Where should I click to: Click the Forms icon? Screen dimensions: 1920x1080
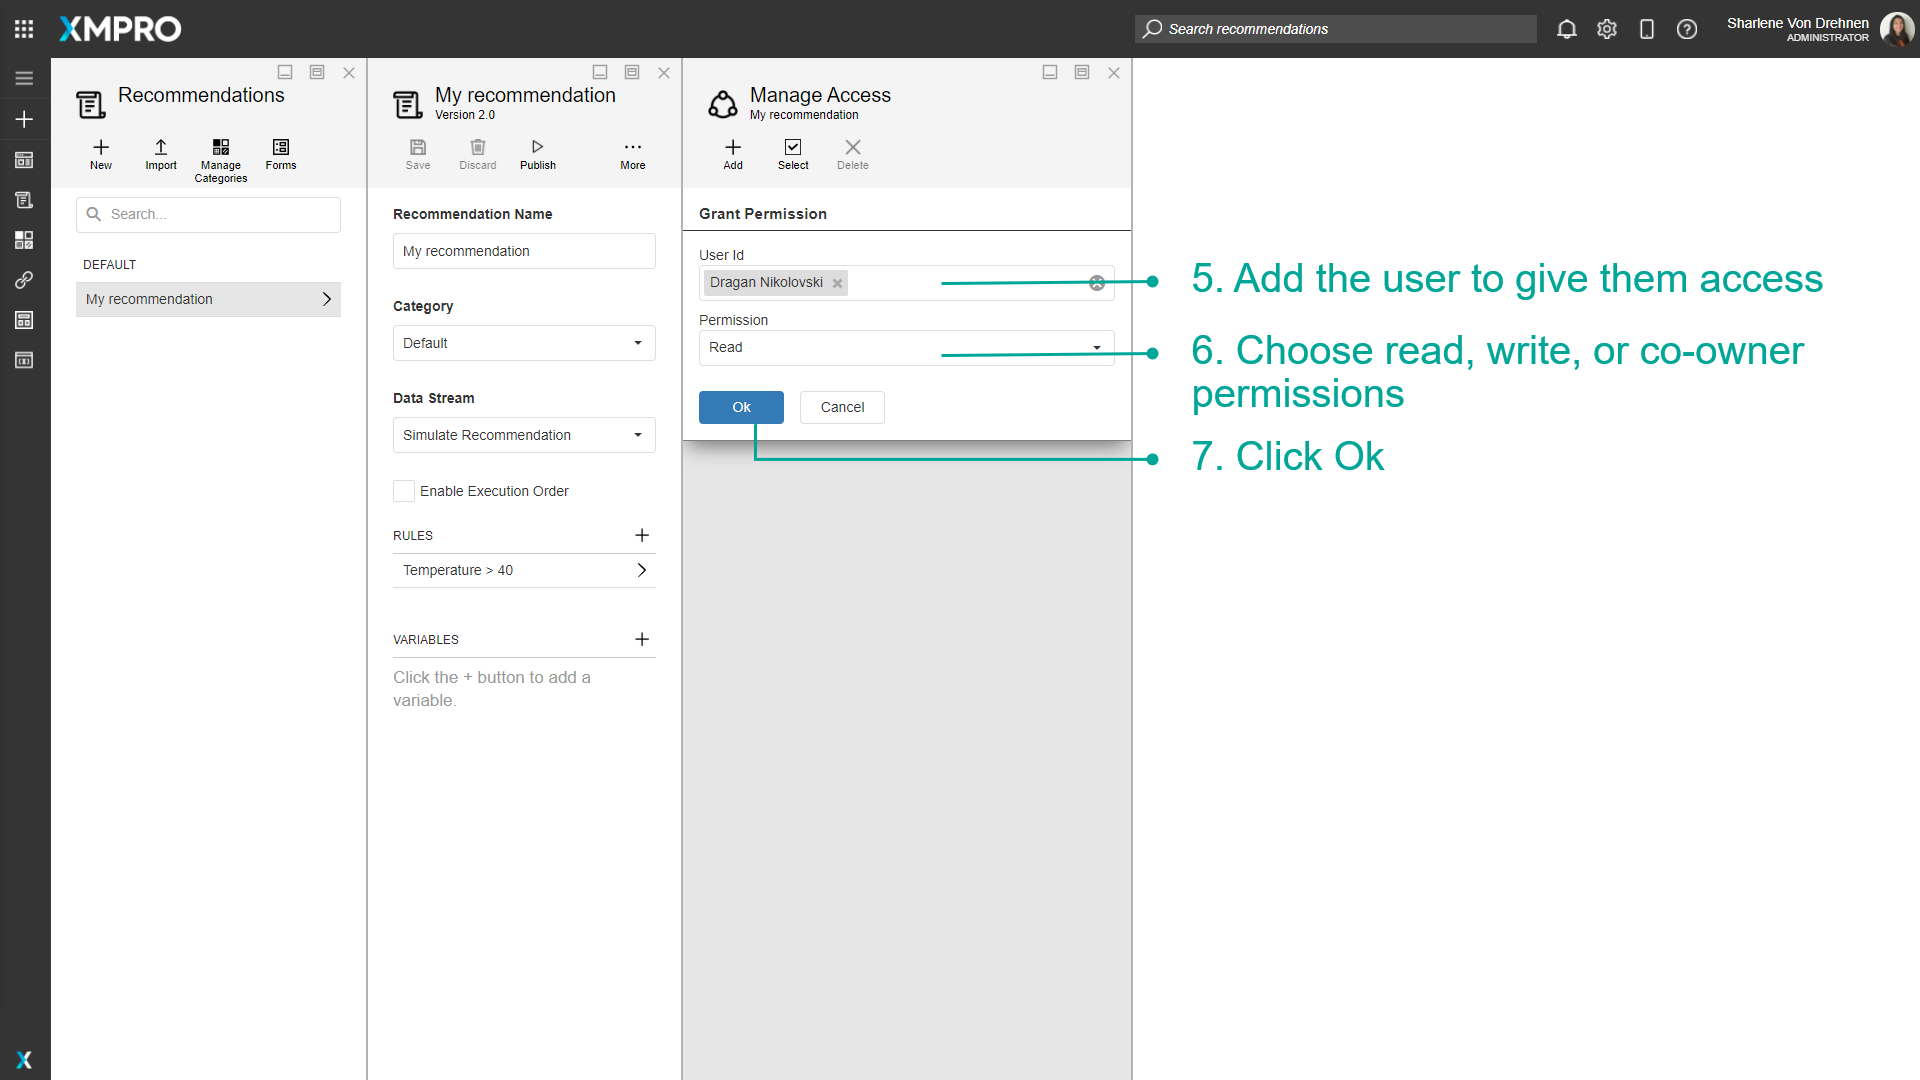[280, 153]
